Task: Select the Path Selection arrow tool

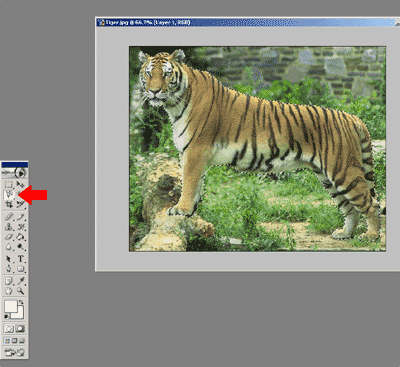Action: click(x=9, y=259)
